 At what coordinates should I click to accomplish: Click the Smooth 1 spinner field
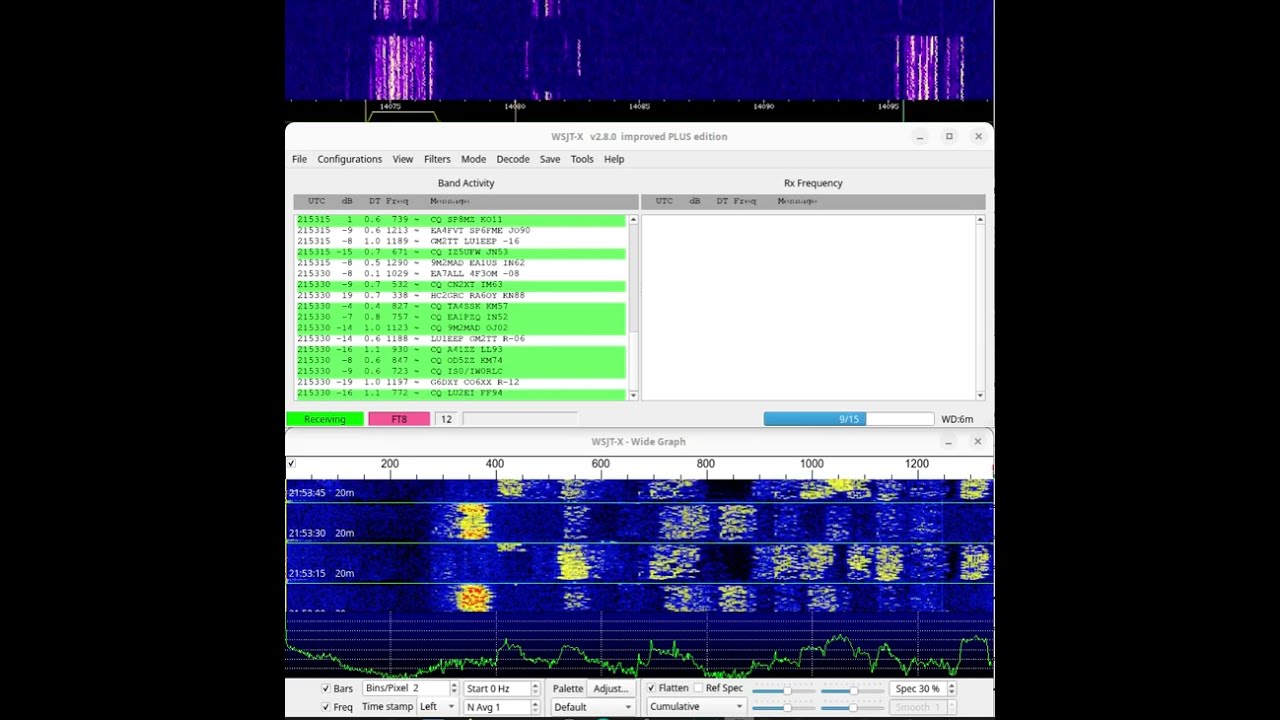pos(923,707)
